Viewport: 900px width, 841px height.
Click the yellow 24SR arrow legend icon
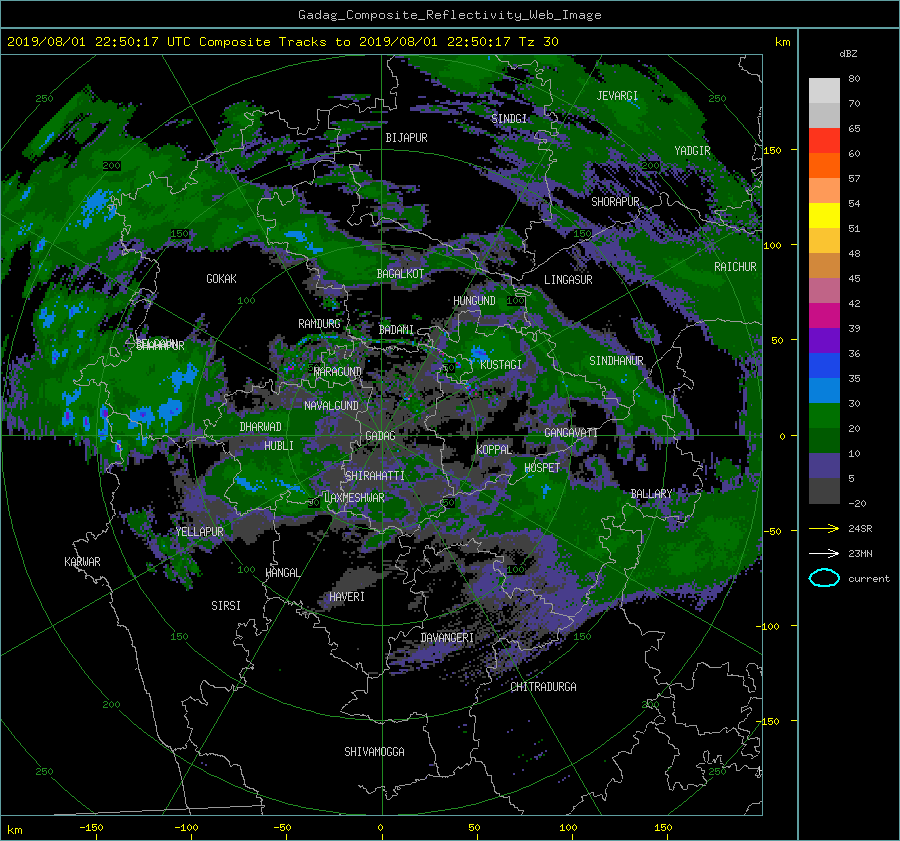824,528
